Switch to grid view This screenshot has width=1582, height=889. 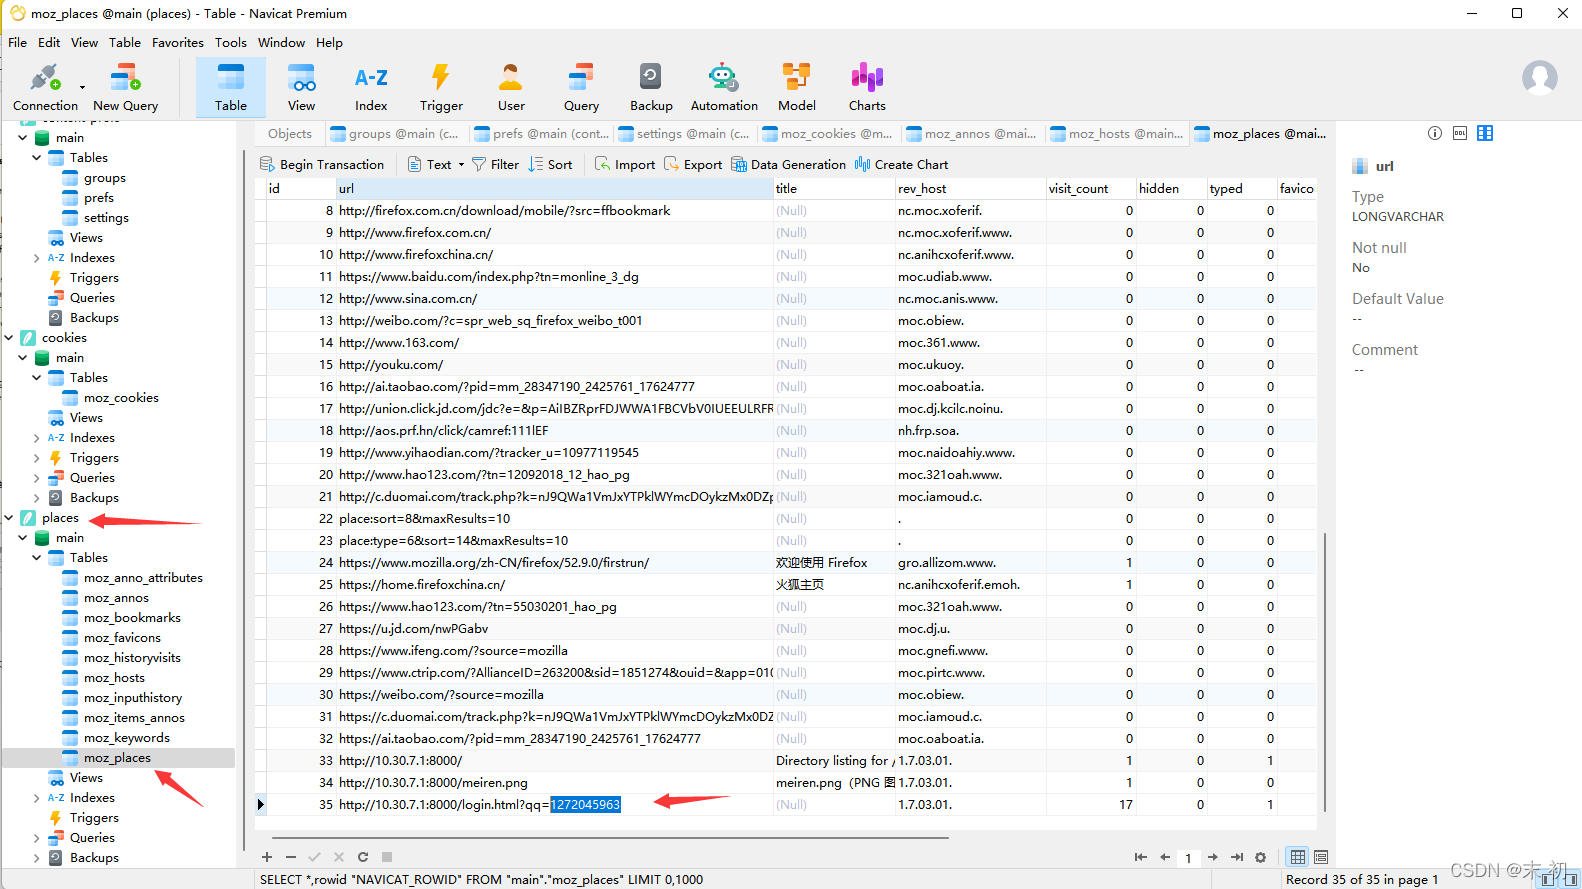[x=1297, y=857]
